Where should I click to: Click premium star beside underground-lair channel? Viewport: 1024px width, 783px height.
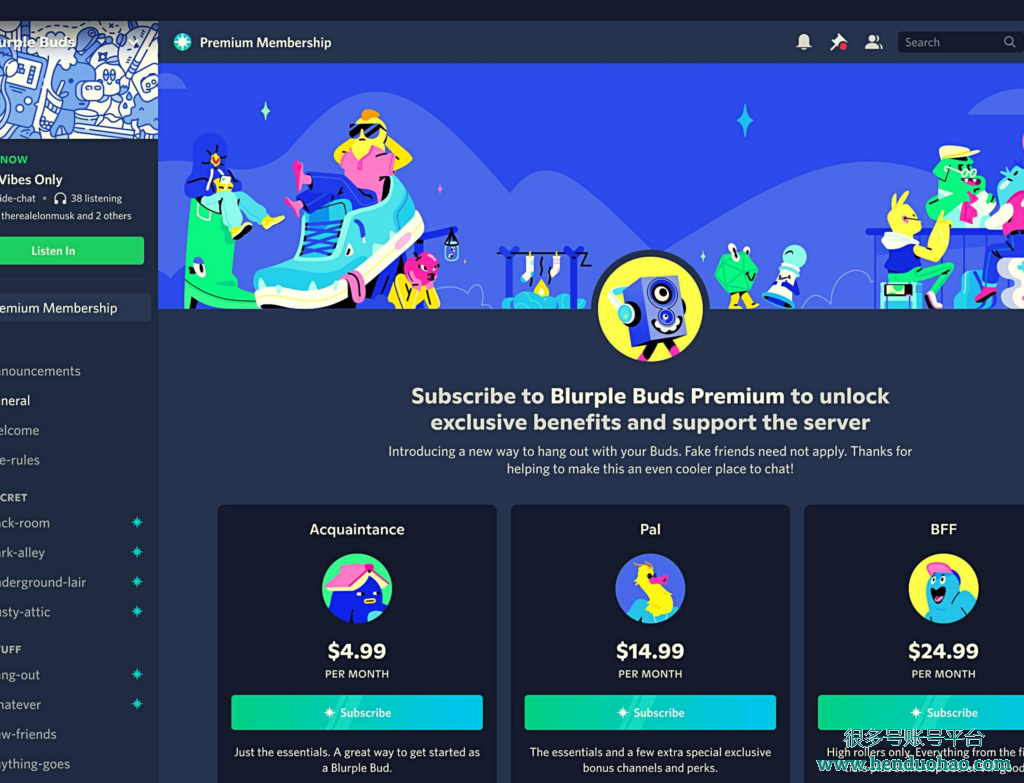coord(137,581)
